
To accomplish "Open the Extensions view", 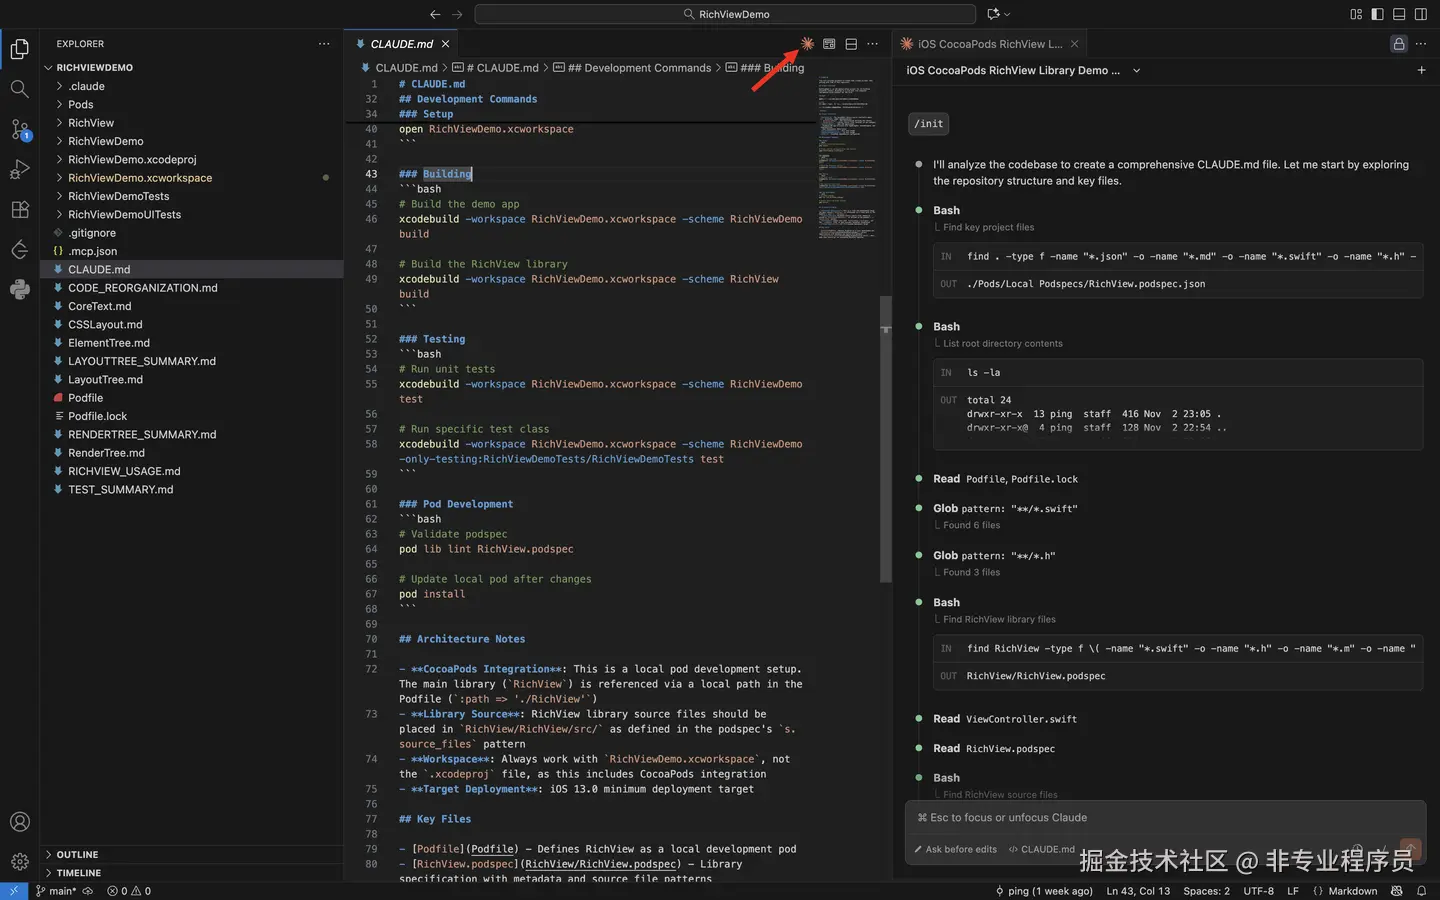I will pos(19,210).
